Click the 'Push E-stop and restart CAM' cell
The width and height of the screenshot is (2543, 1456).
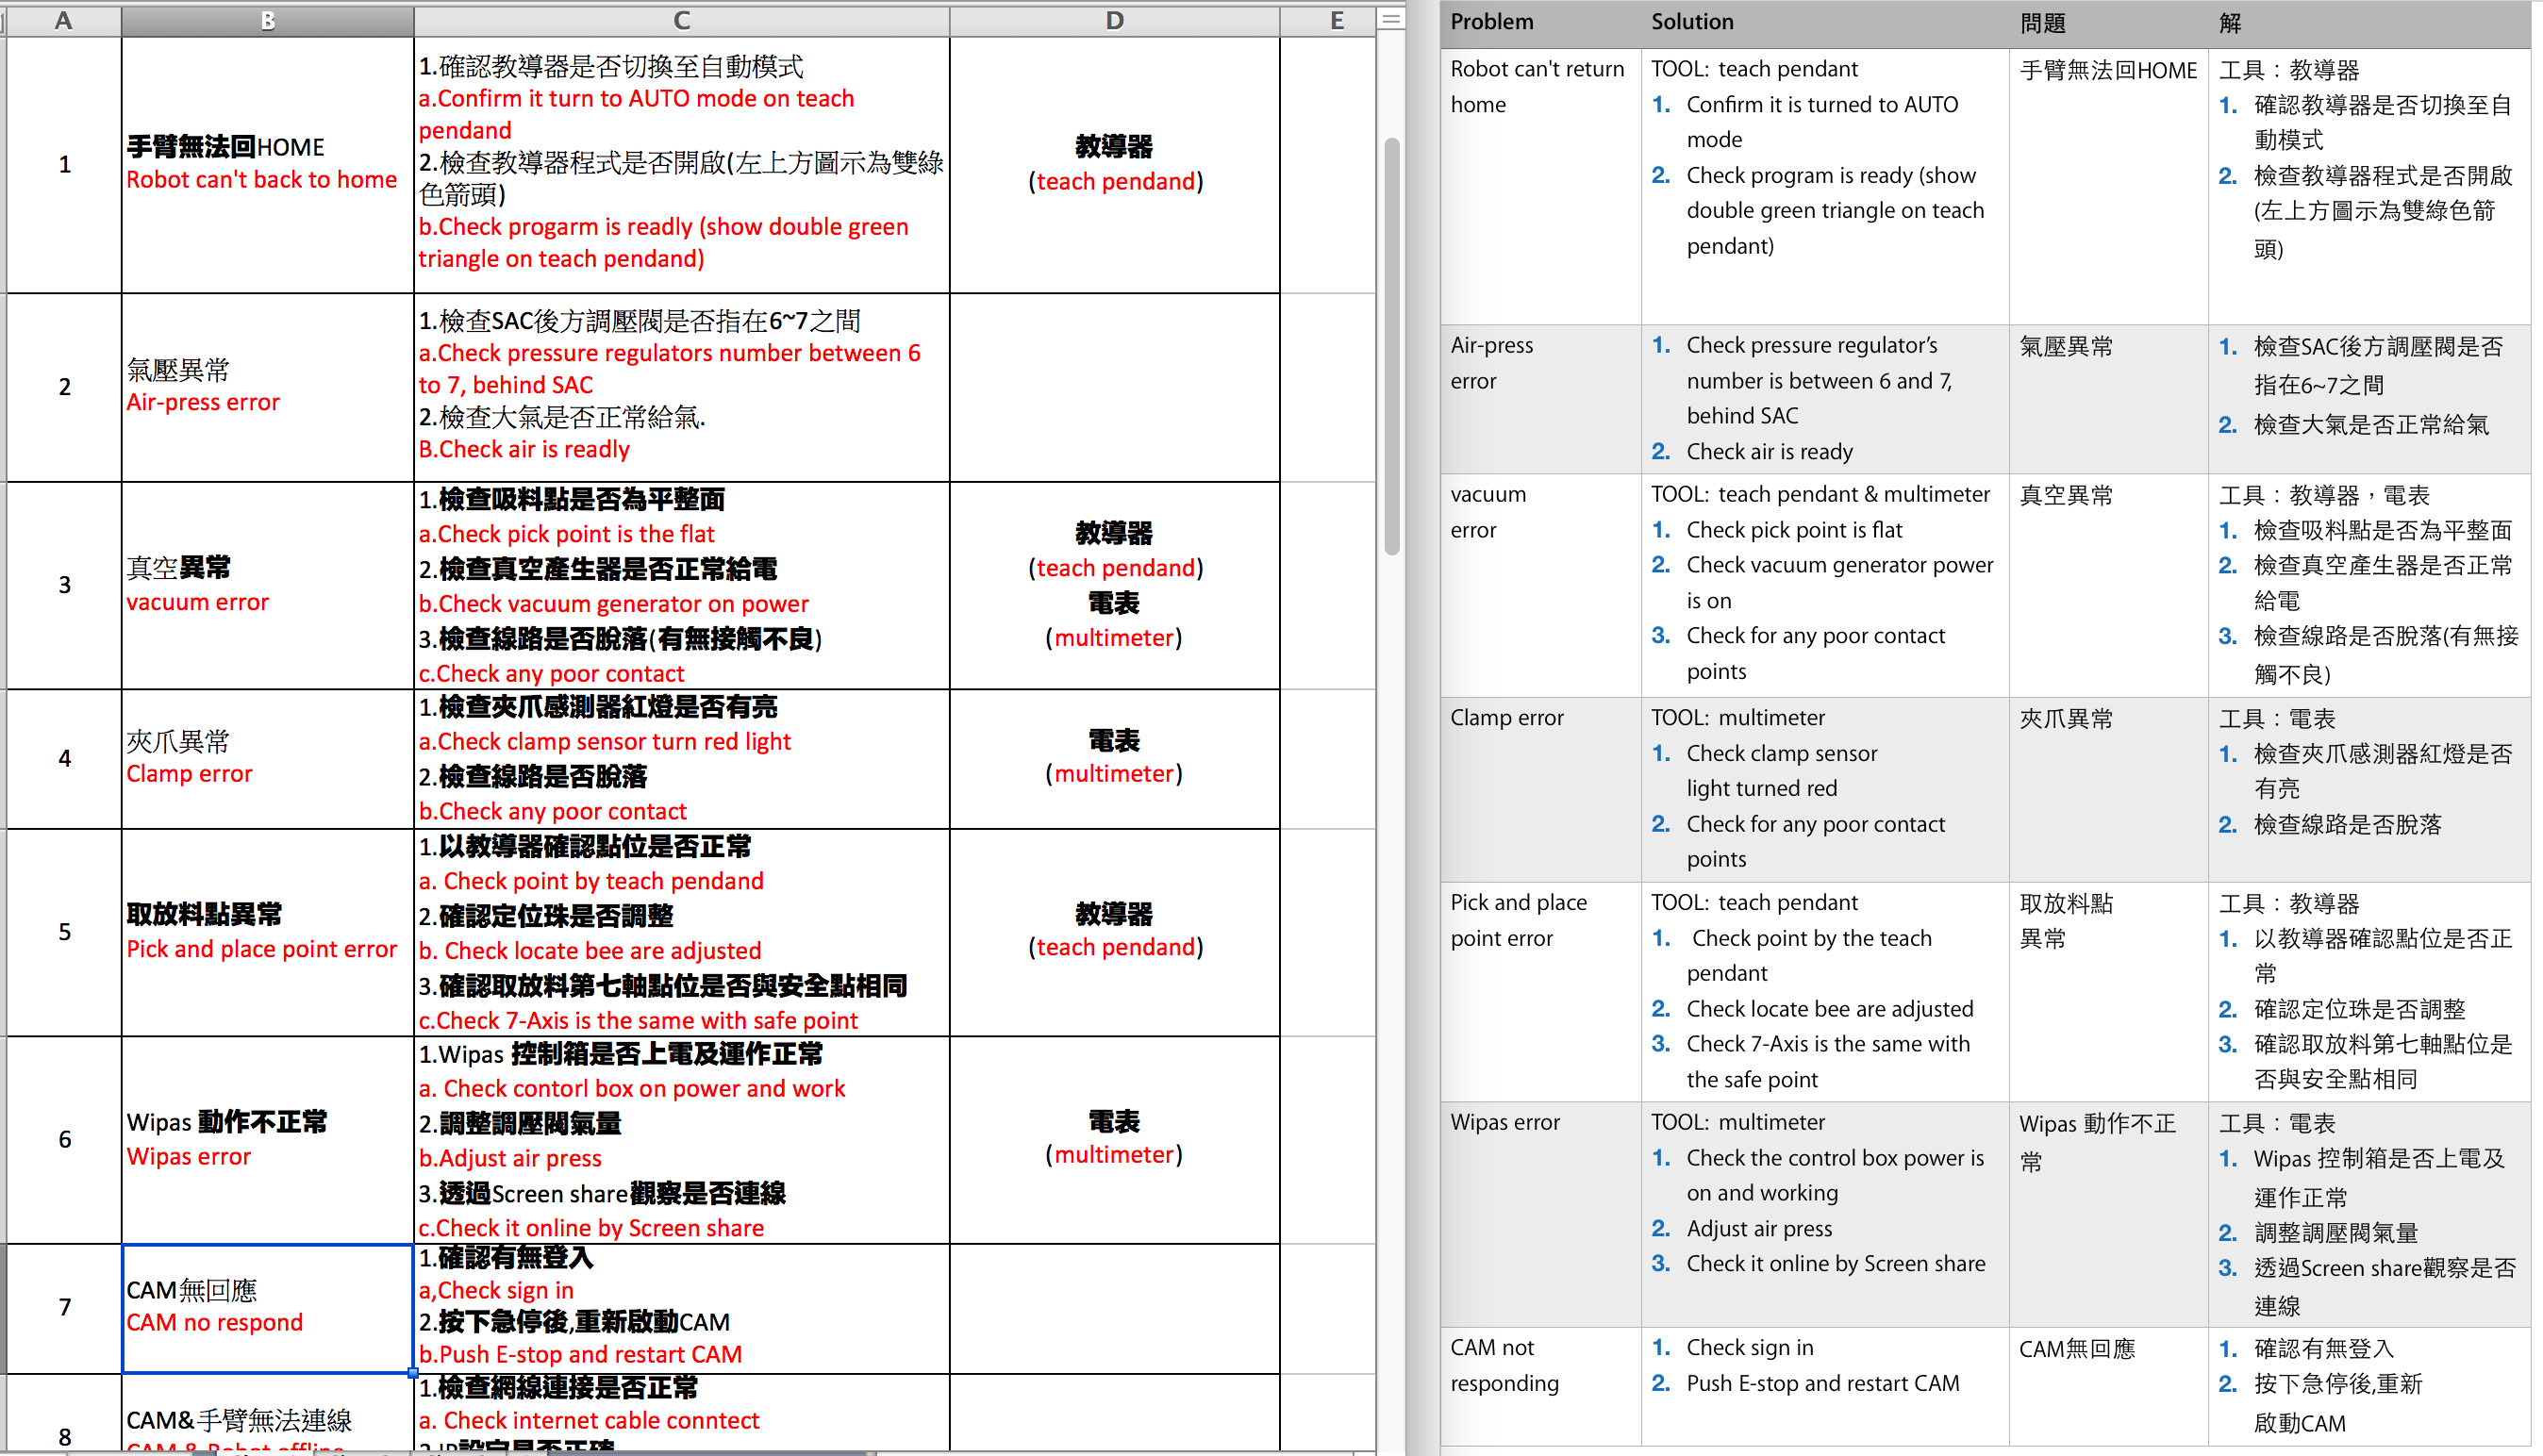[681, 1308]
